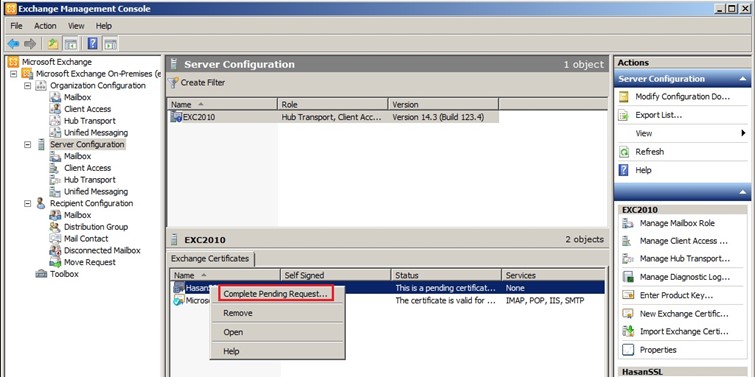Select Client Access under Server Configuration
This screenshot has height=377, width=755.
(87, 168)
